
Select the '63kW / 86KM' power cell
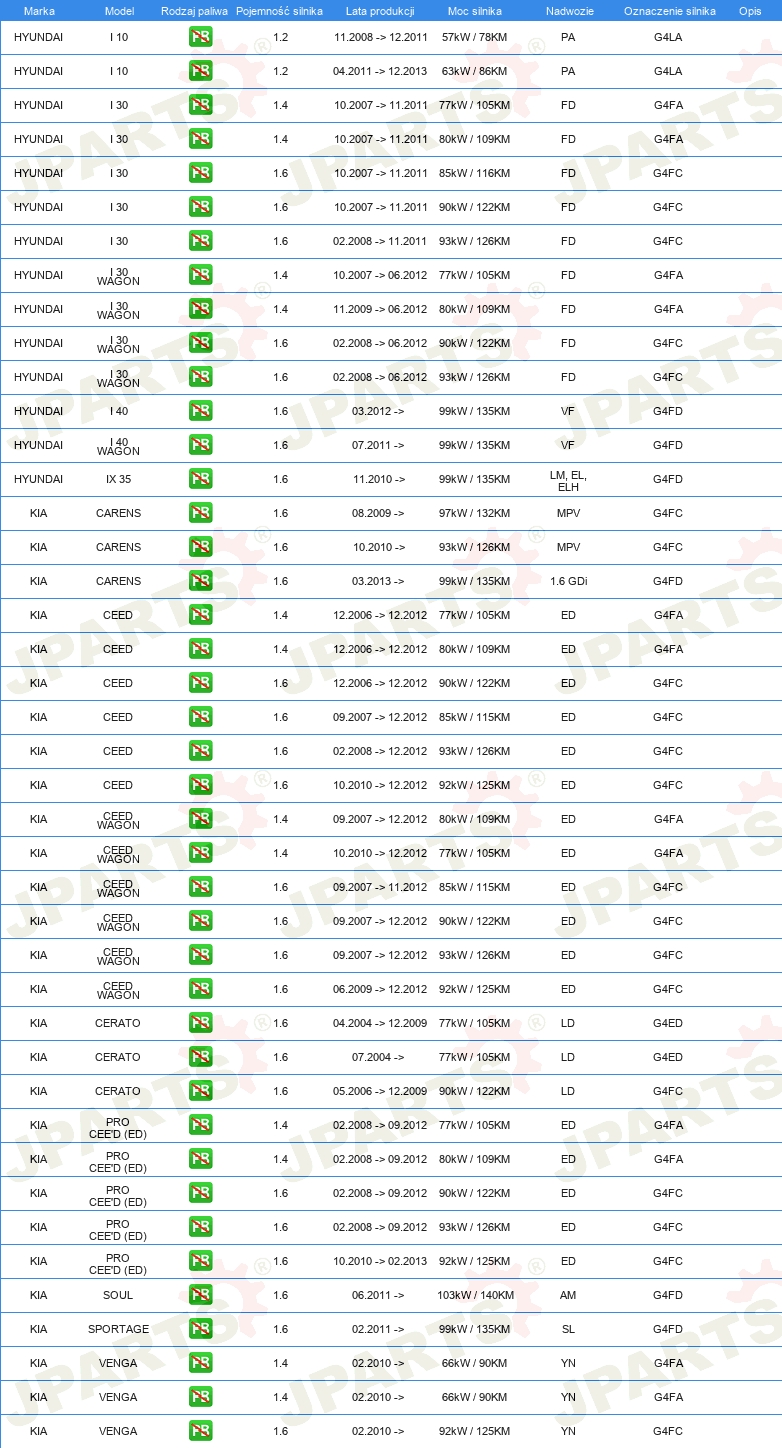[475, 71]
